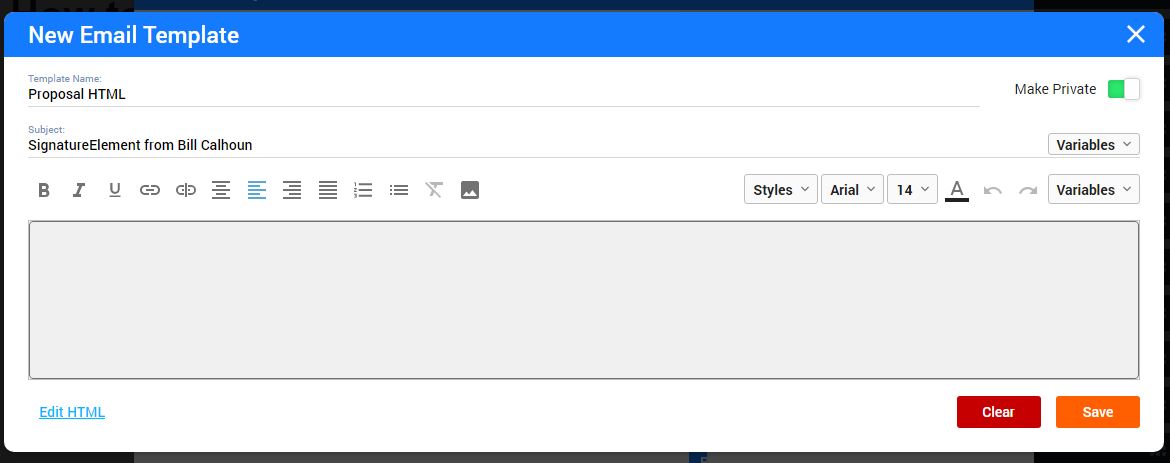Disable the Make Private switch

point(1123,89)
